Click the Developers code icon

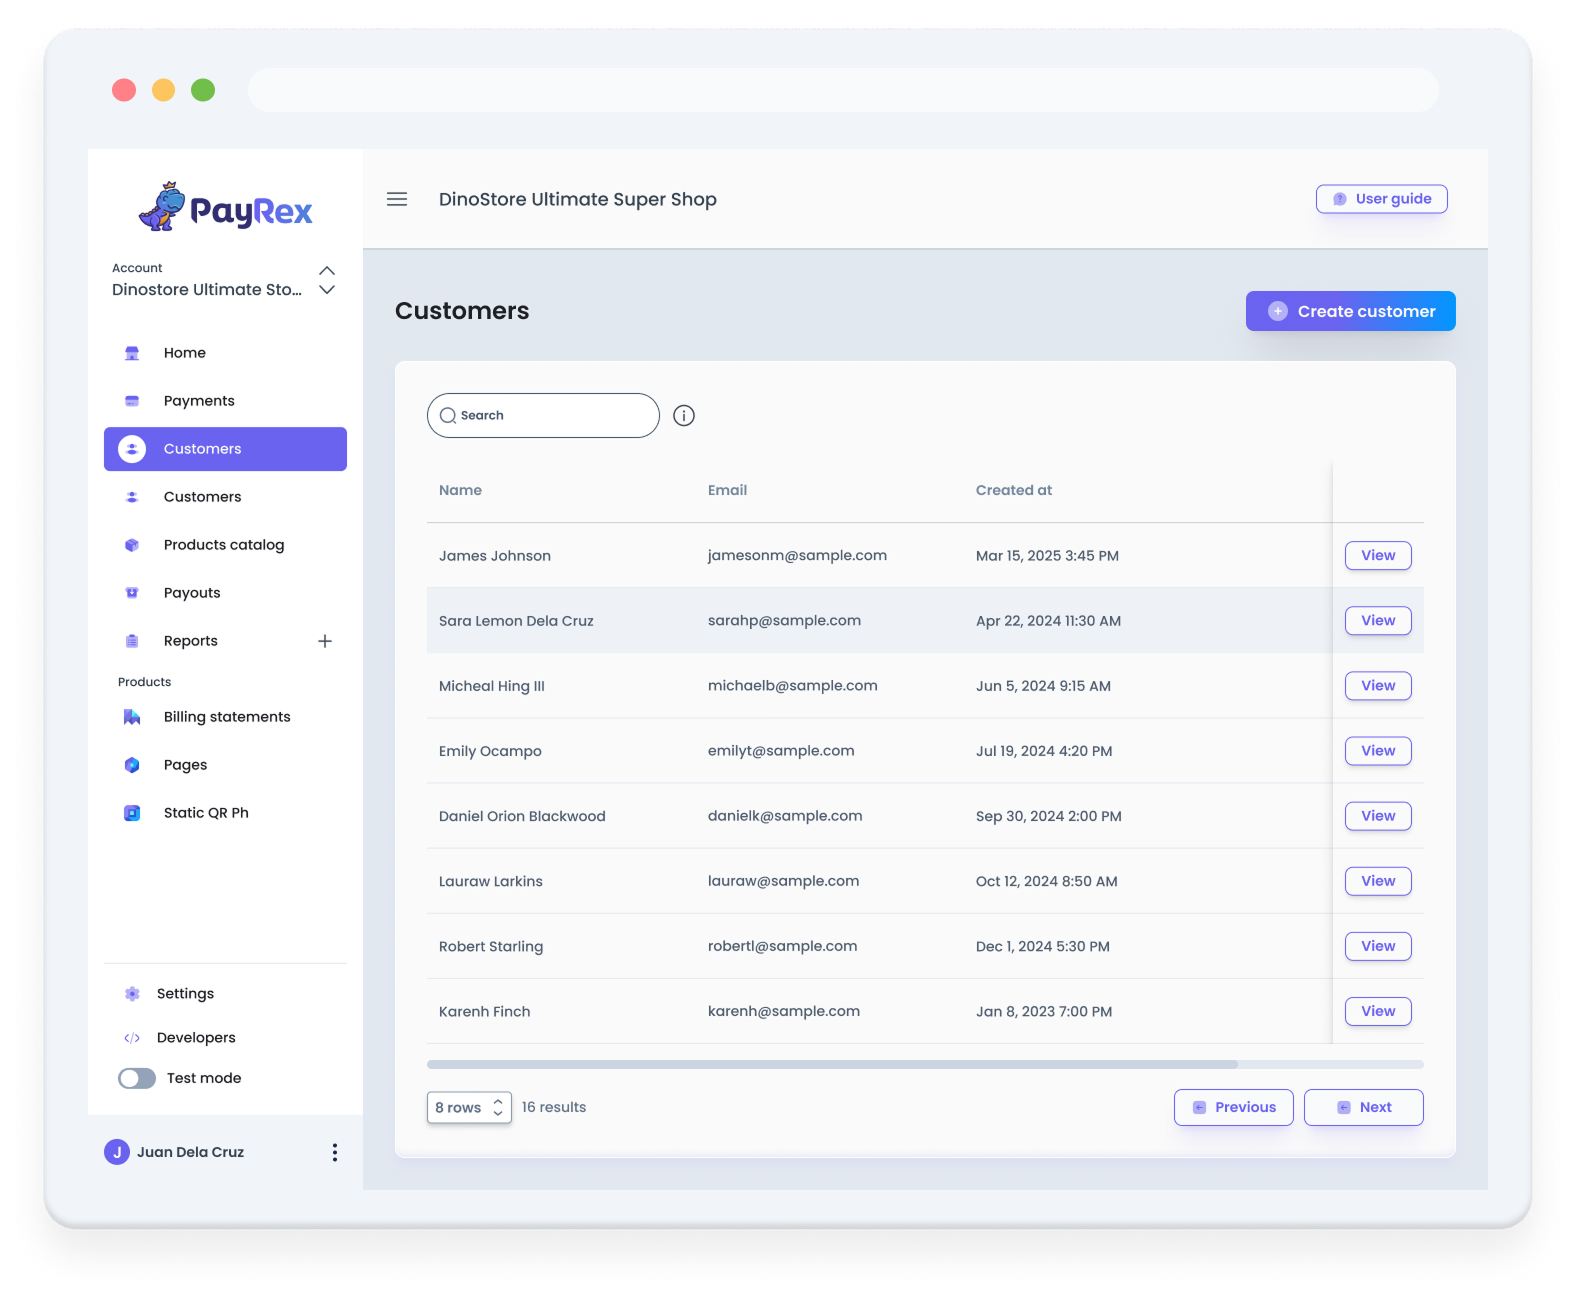pos(132,1038)
